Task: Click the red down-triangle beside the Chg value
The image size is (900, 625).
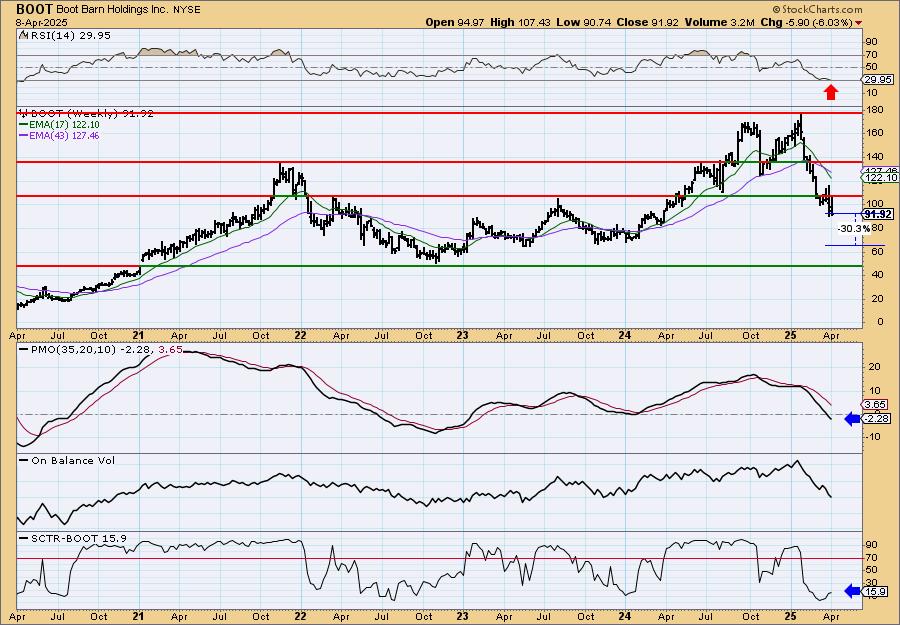Action: pyautogui.click(x=858, y=22)
